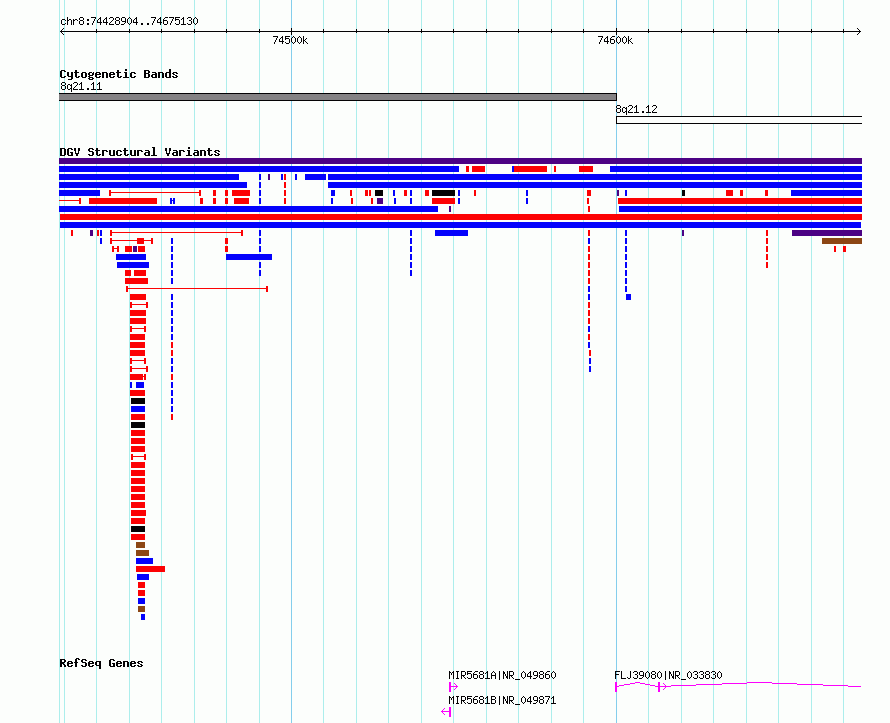
Task: Select the wide black variant block near MIR5681A column
Action: 443,194
